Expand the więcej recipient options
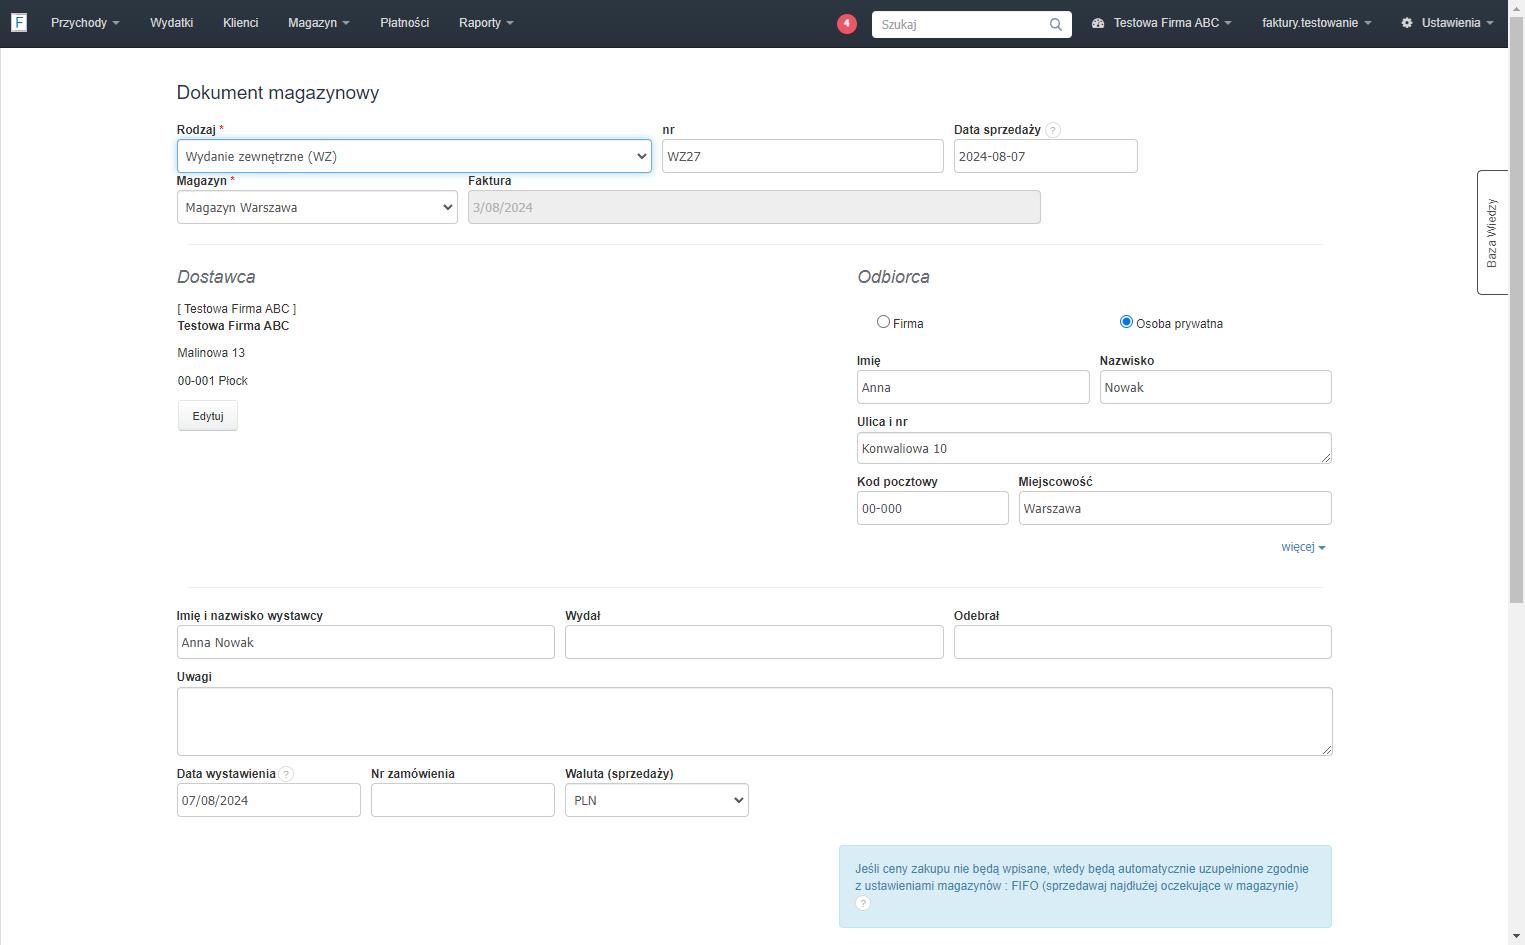The width and height of the screenshot is (1525, 945). 1303,547
